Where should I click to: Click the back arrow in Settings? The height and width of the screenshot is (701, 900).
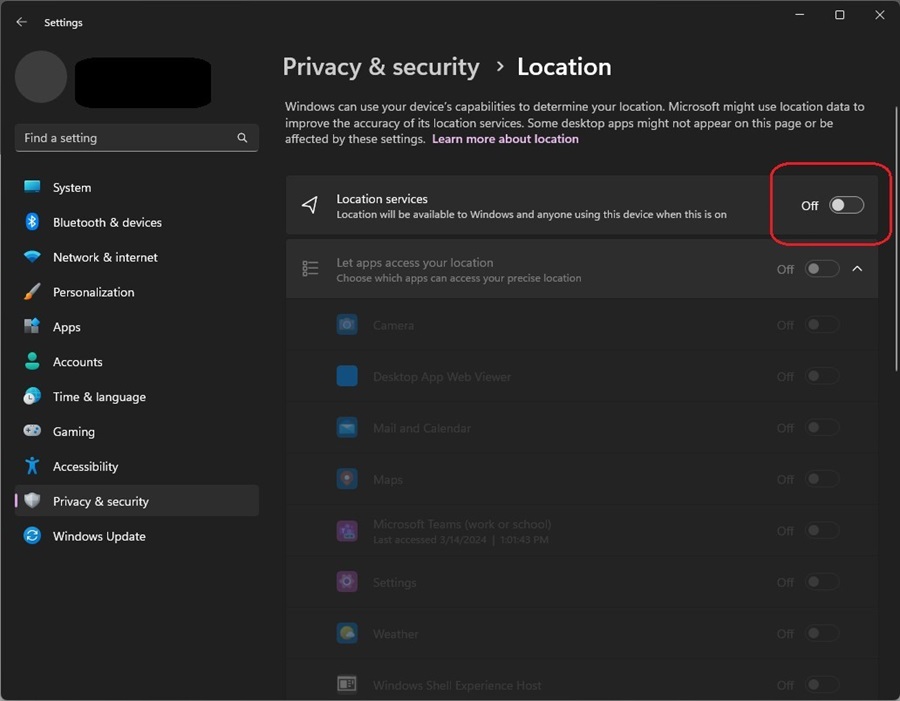(x=21, y=22)
